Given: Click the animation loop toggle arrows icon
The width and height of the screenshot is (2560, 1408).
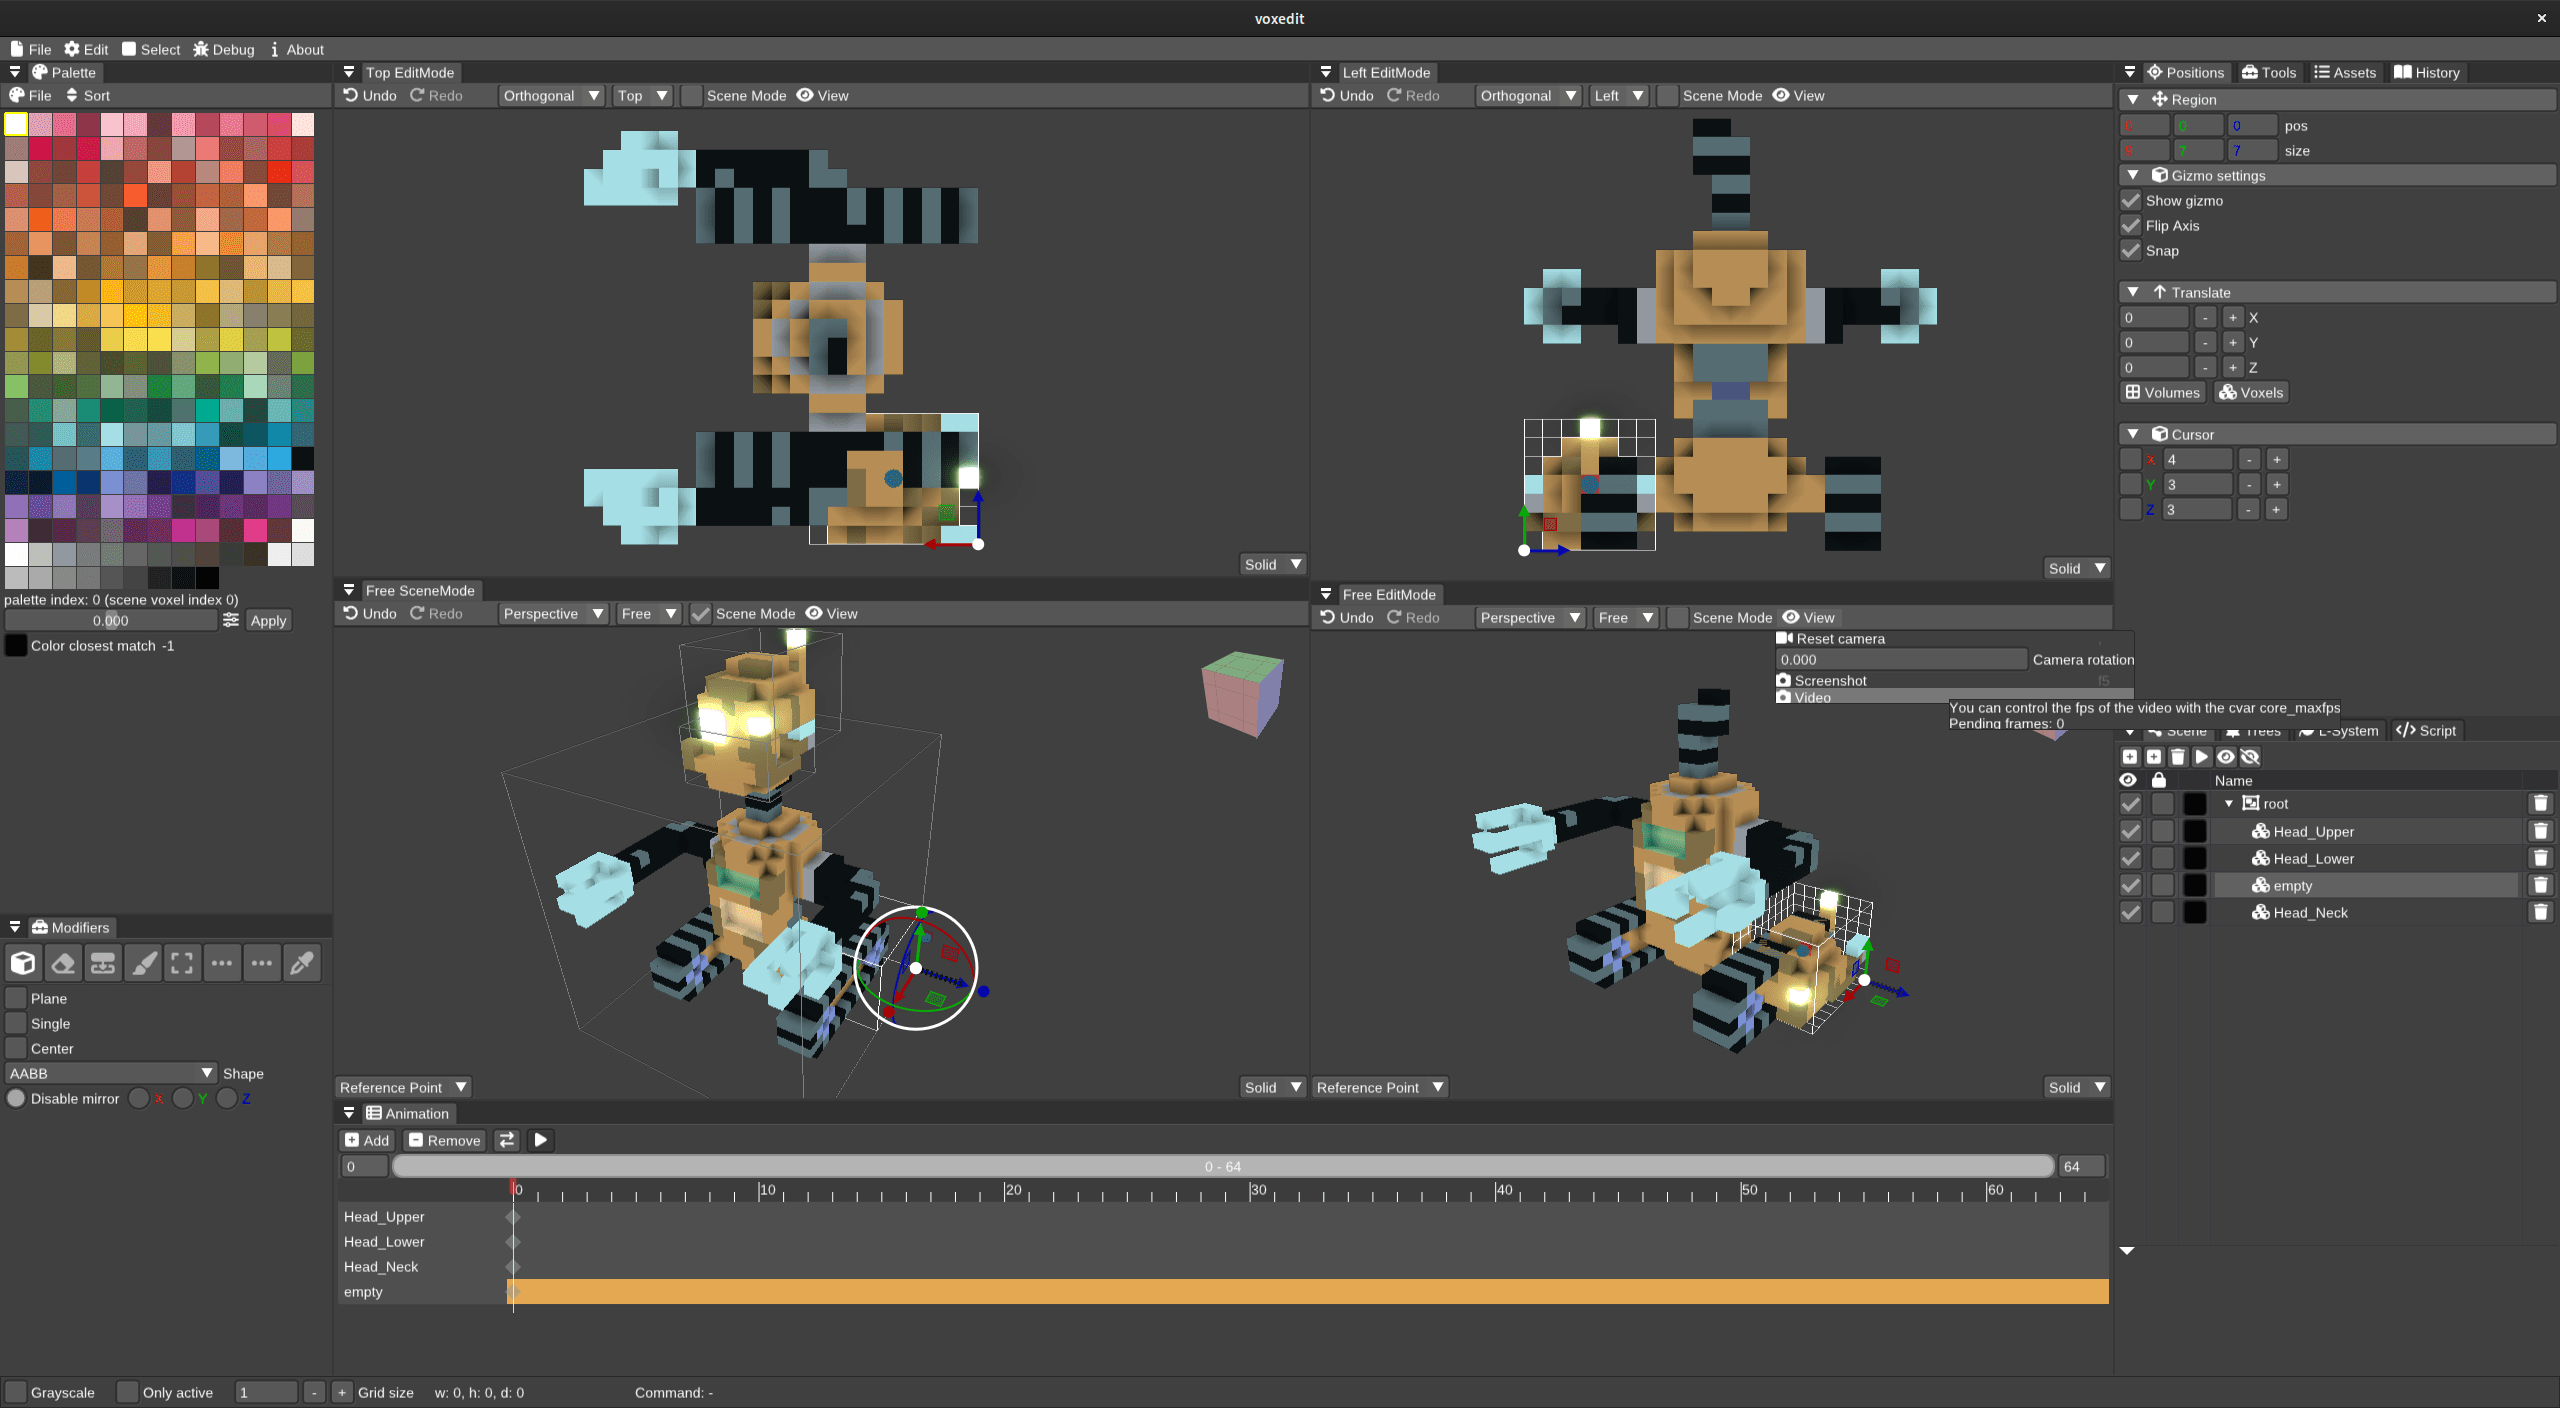Looking at the screenshot, I should click(507, 1140).
